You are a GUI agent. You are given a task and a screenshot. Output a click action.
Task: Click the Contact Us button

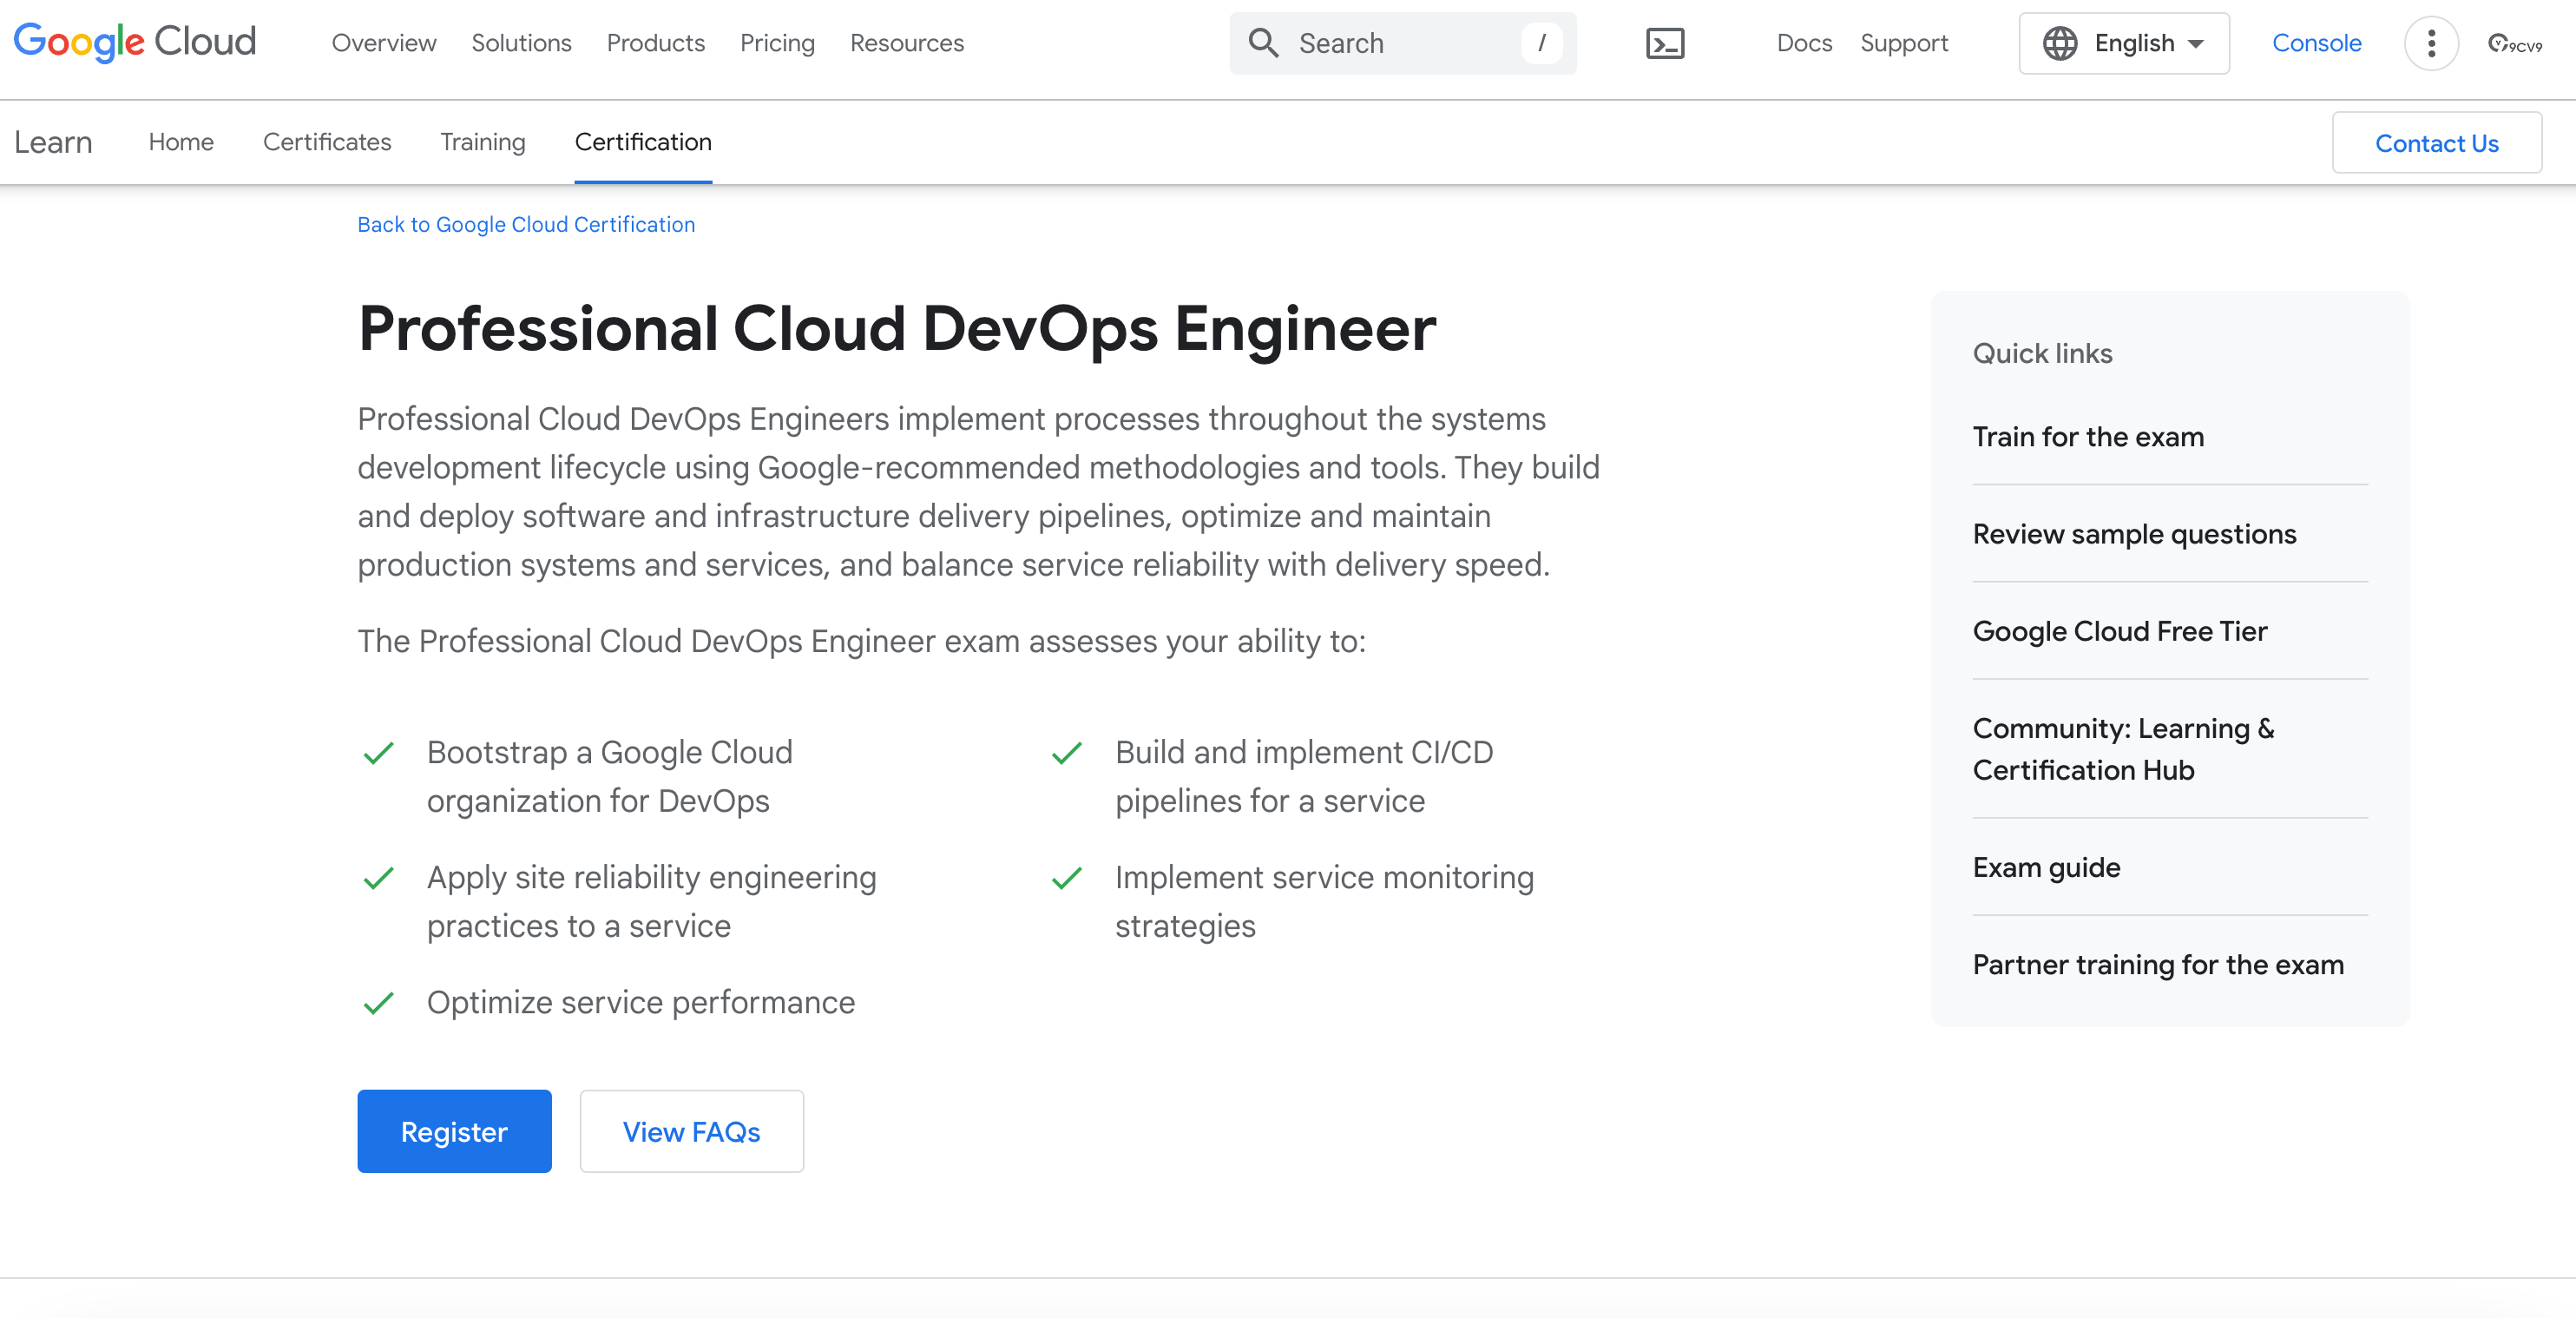click(2437, 142)
